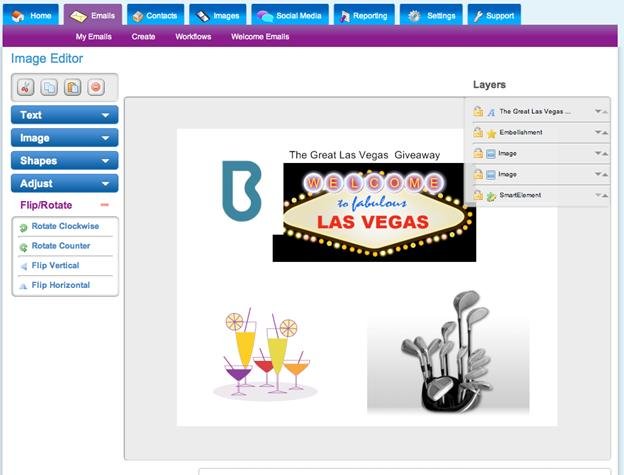
Task: Select The Great Las Vegas layer name
Action: [x=535, y=111]
